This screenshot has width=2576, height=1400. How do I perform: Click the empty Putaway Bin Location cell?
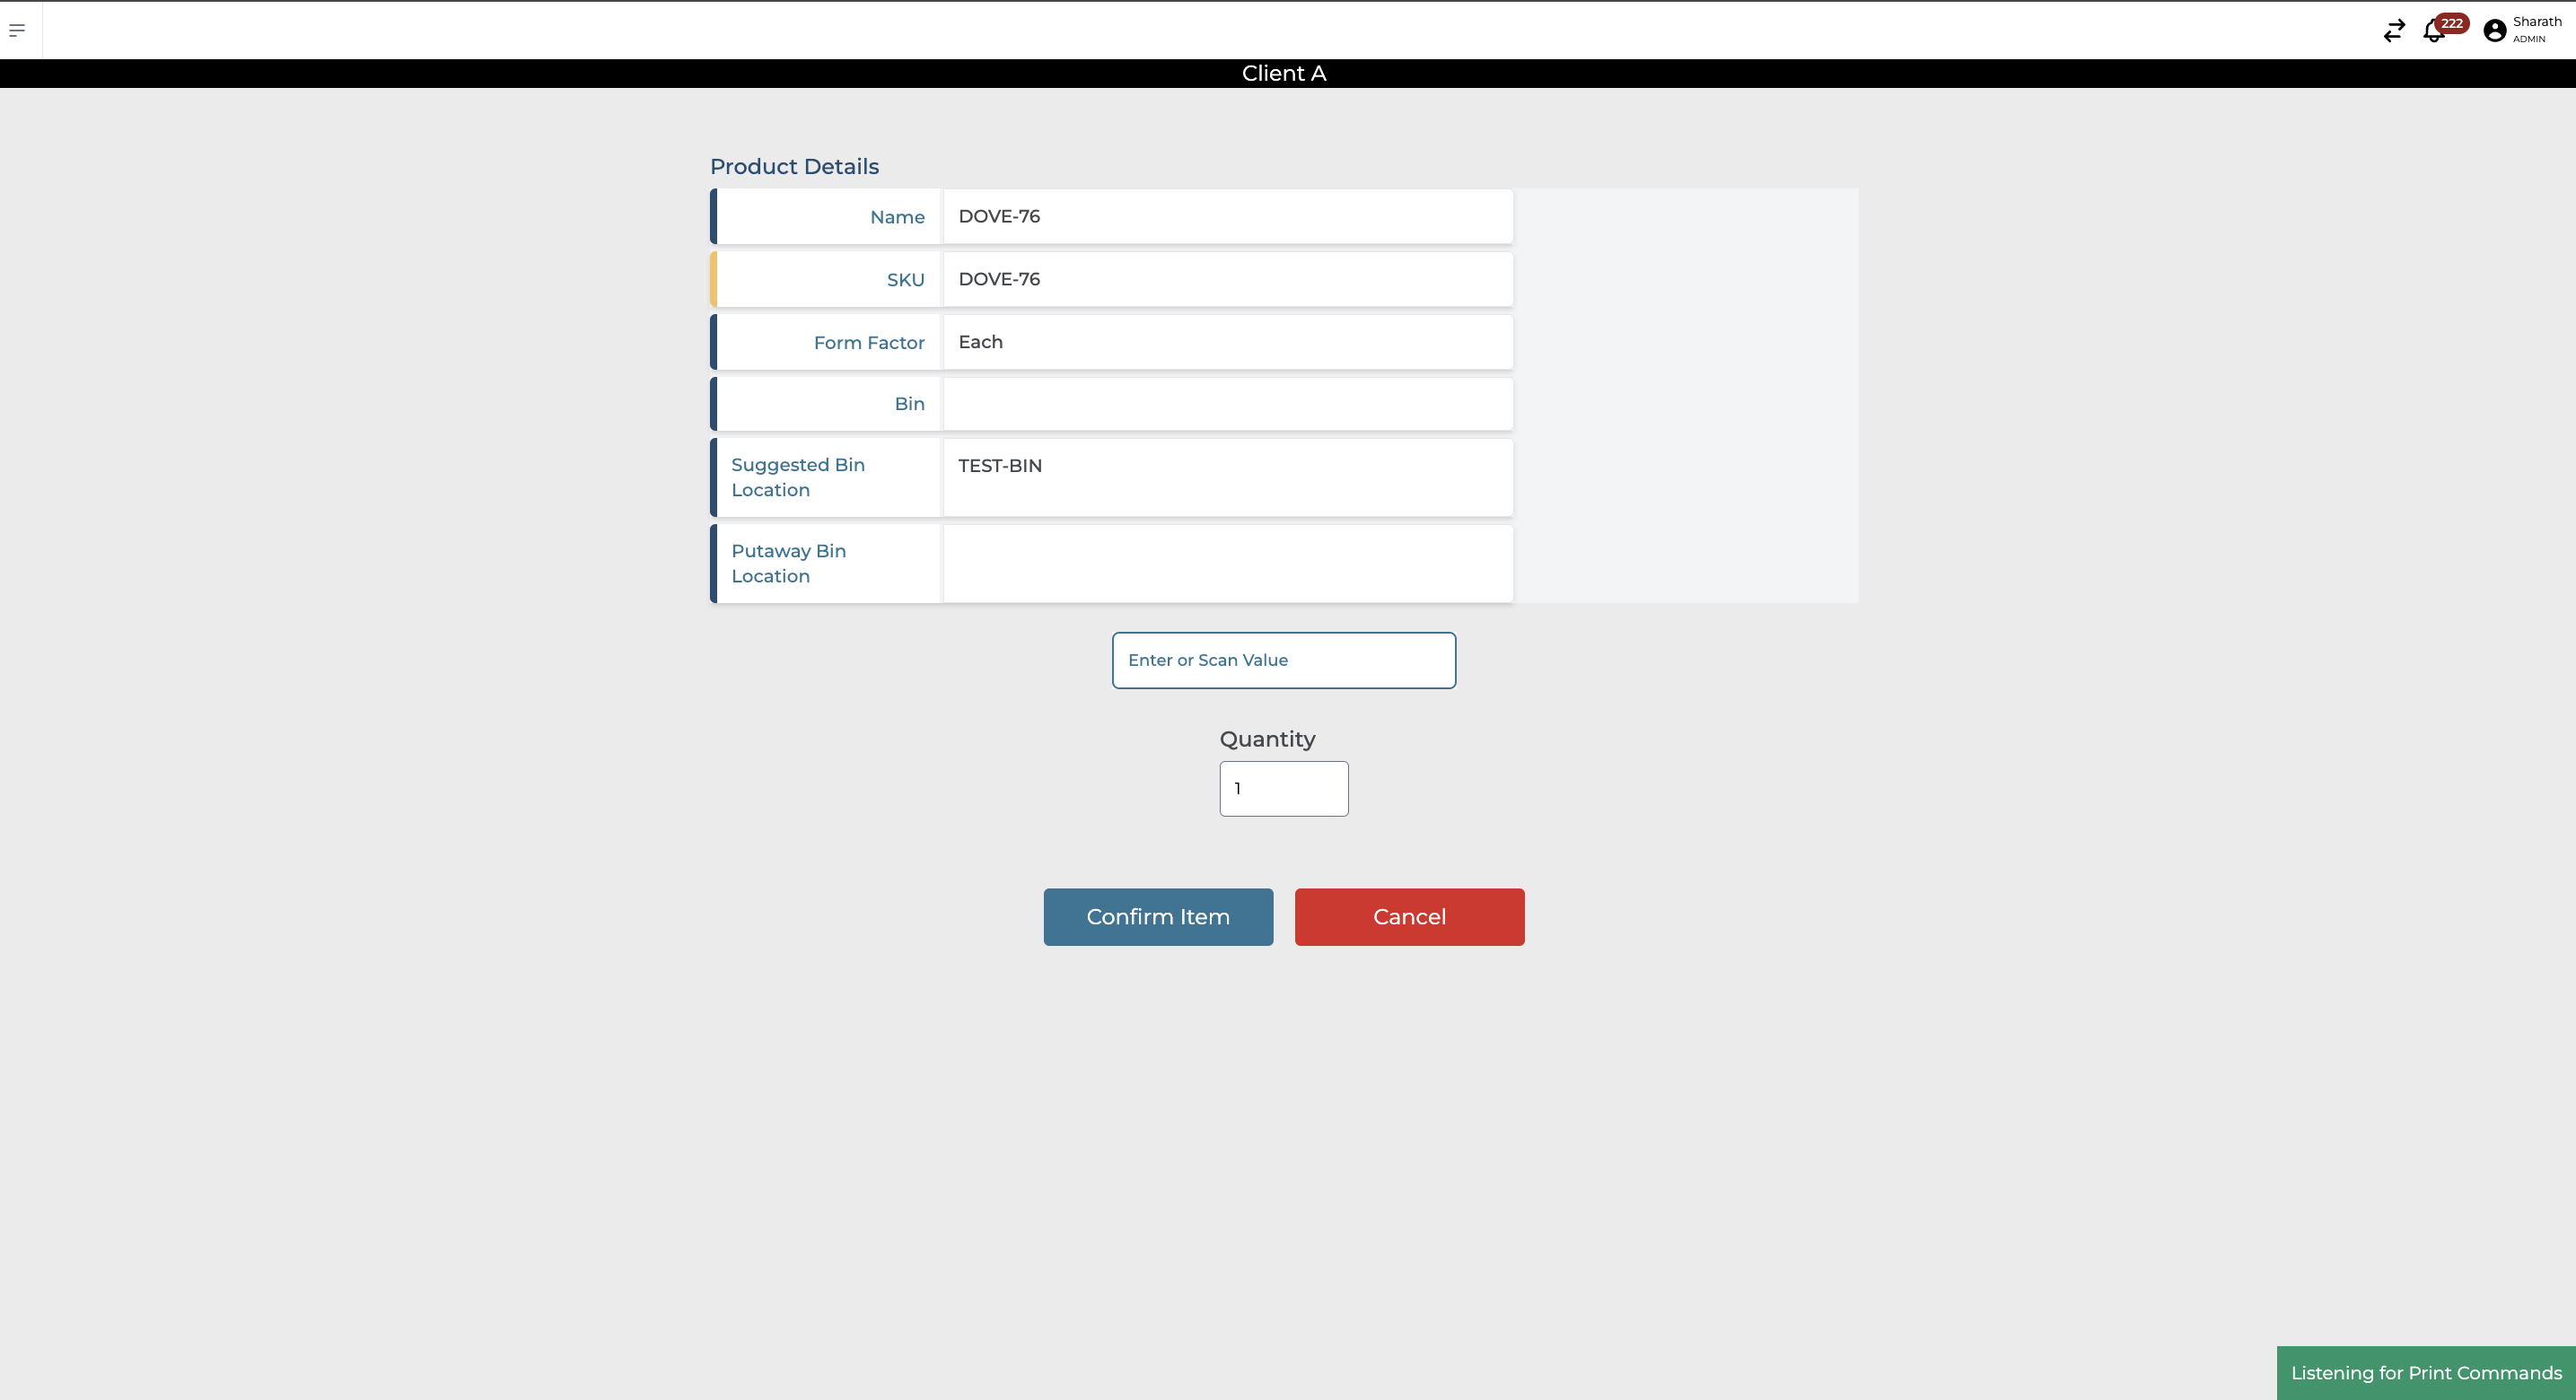click(1227, 564)
